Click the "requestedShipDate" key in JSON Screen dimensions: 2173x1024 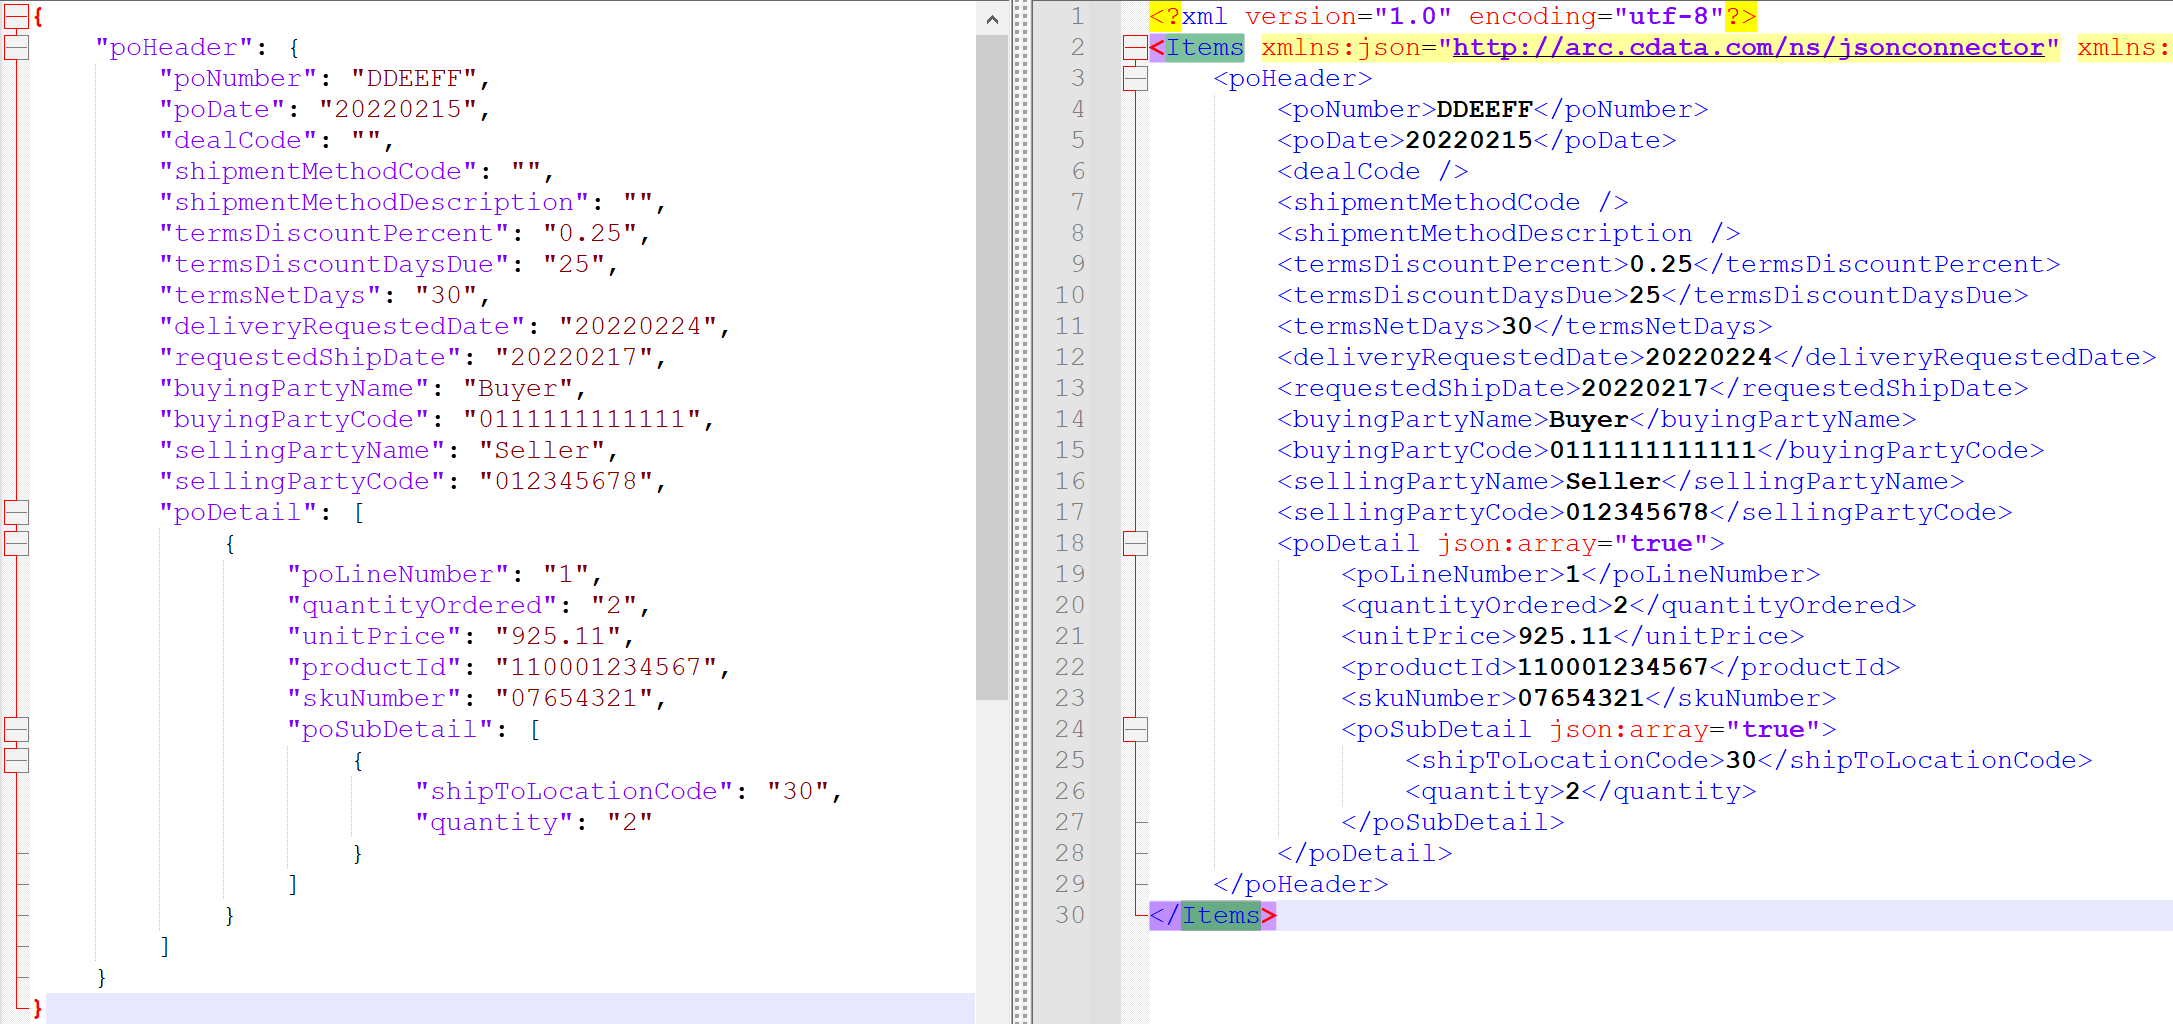(310, 357)
